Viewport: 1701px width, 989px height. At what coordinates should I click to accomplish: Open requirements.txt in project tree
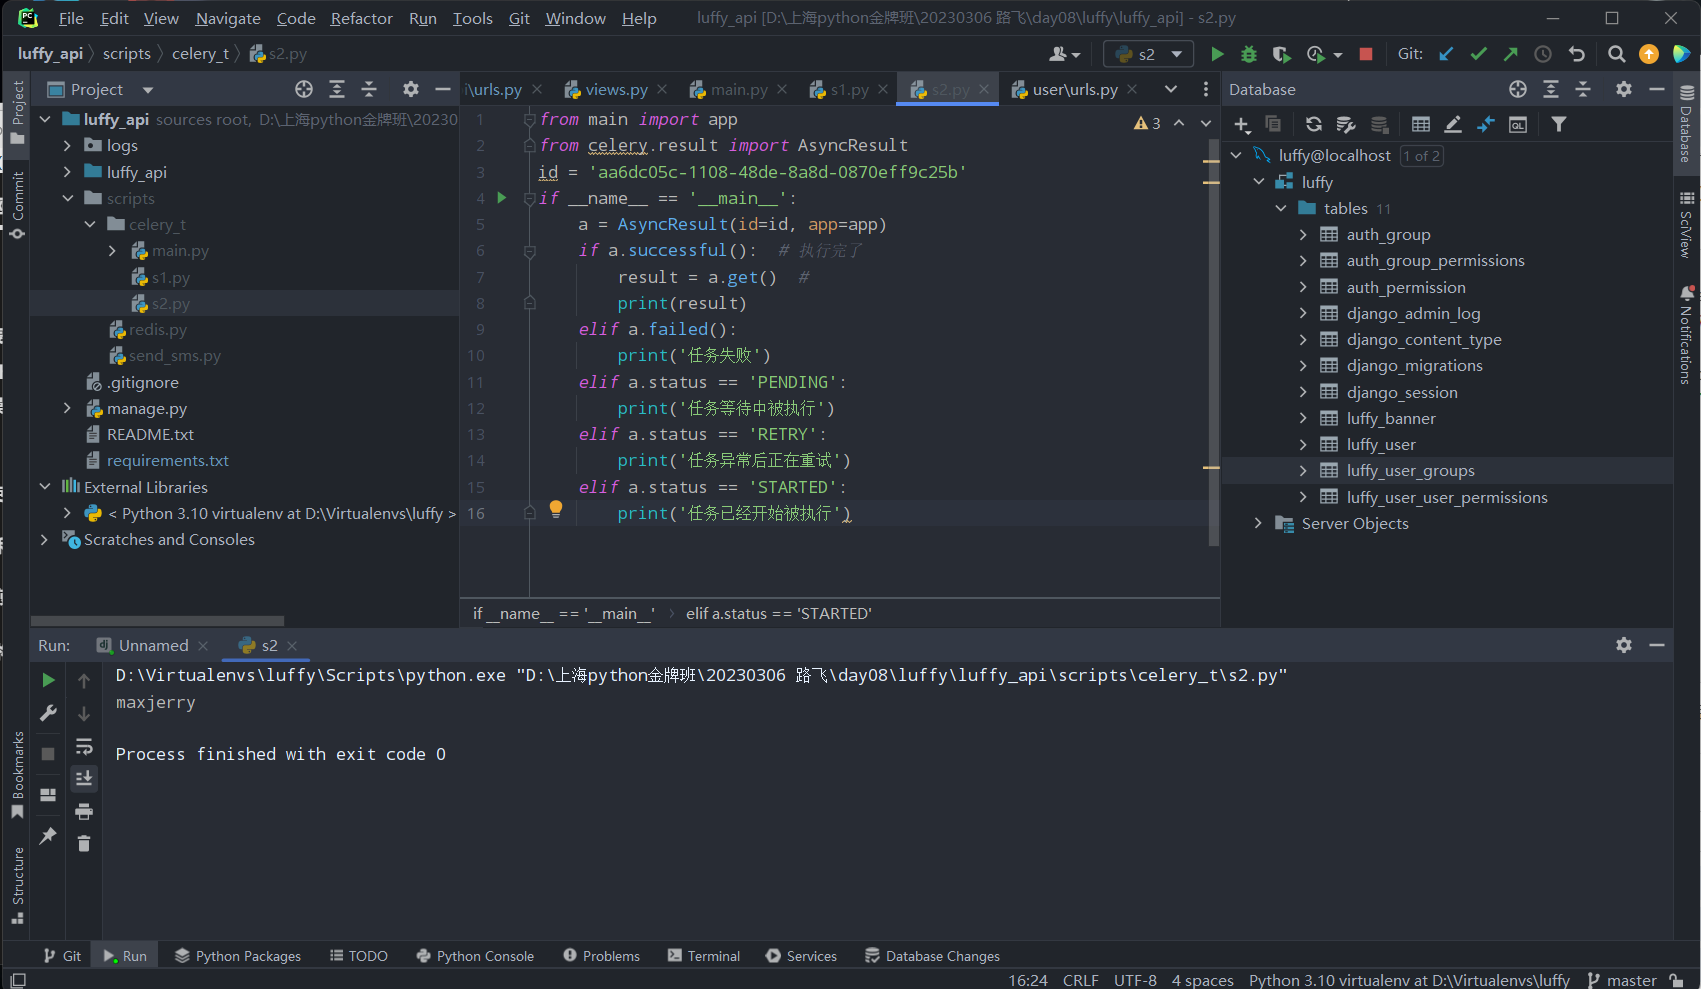[x=168, y=460]
